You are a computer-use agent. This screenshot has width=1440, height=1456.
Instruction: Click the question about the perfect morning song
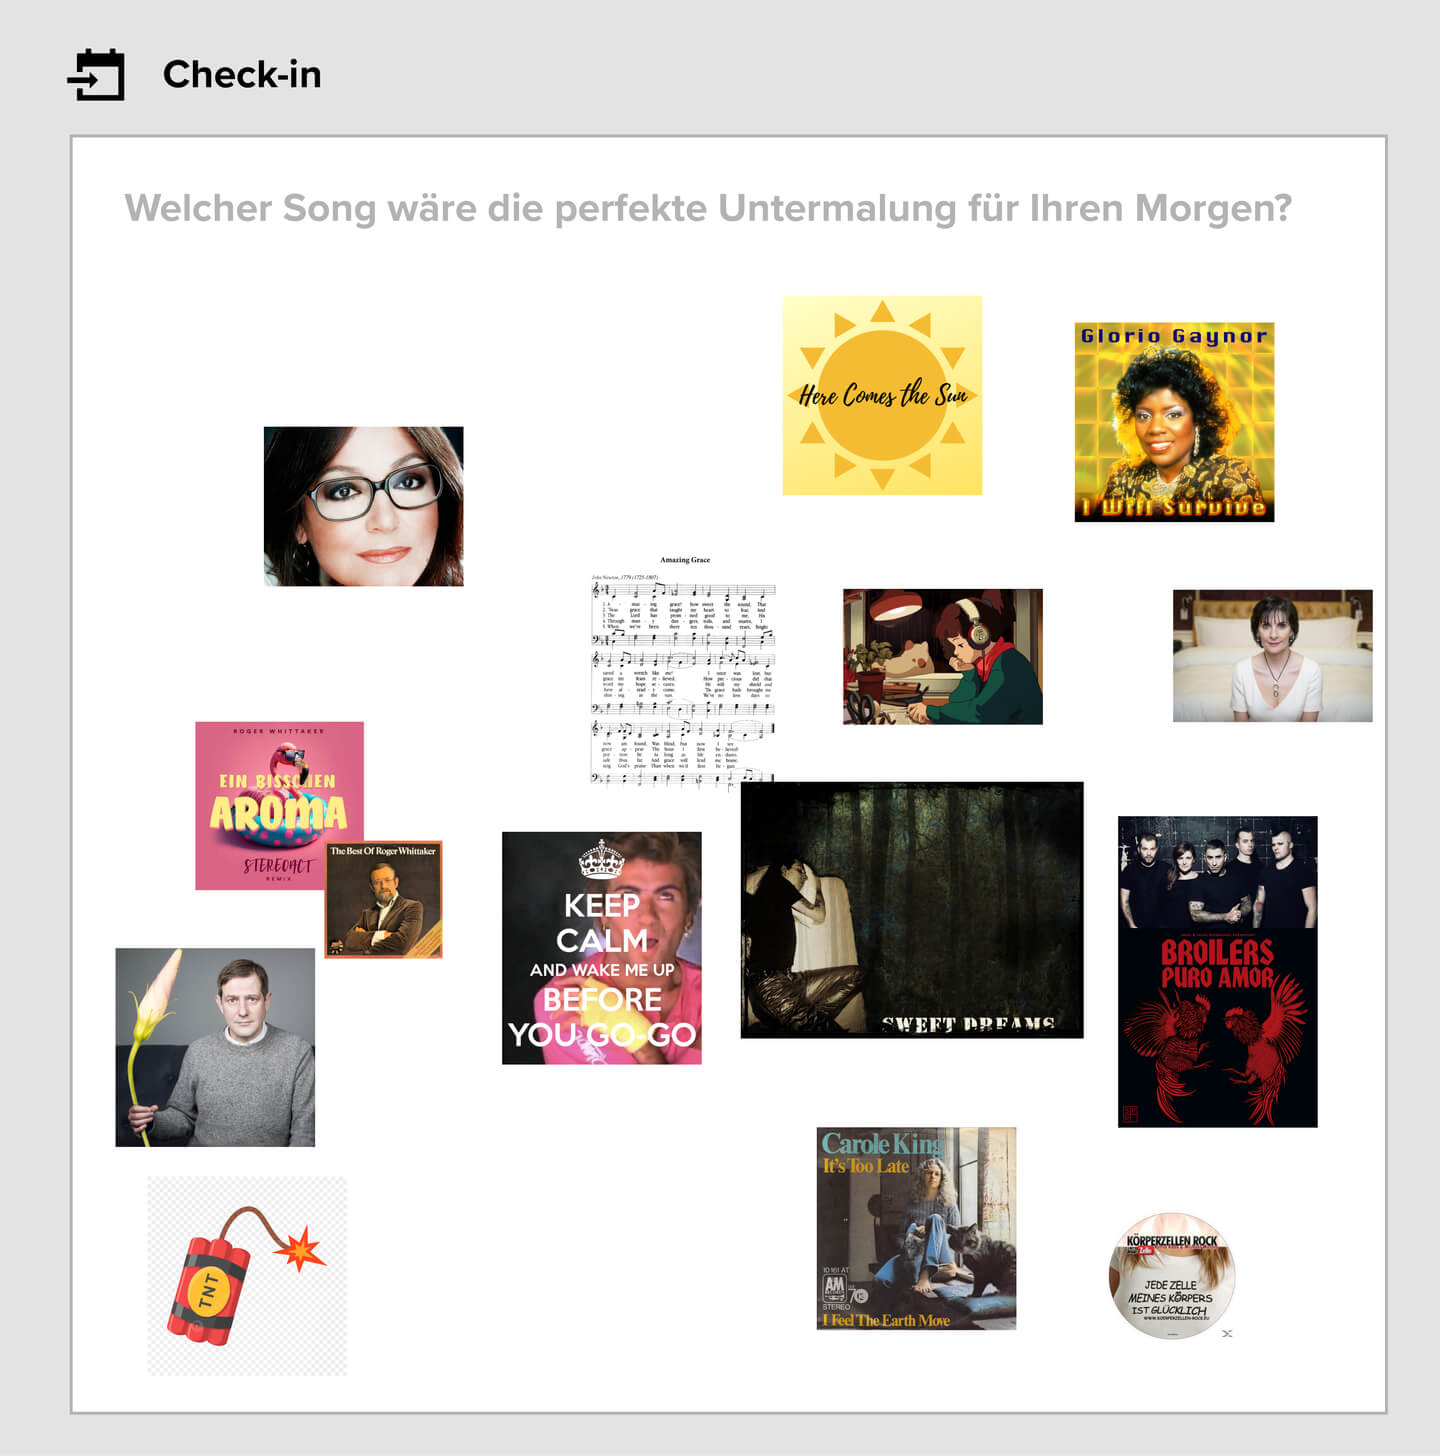708,208
